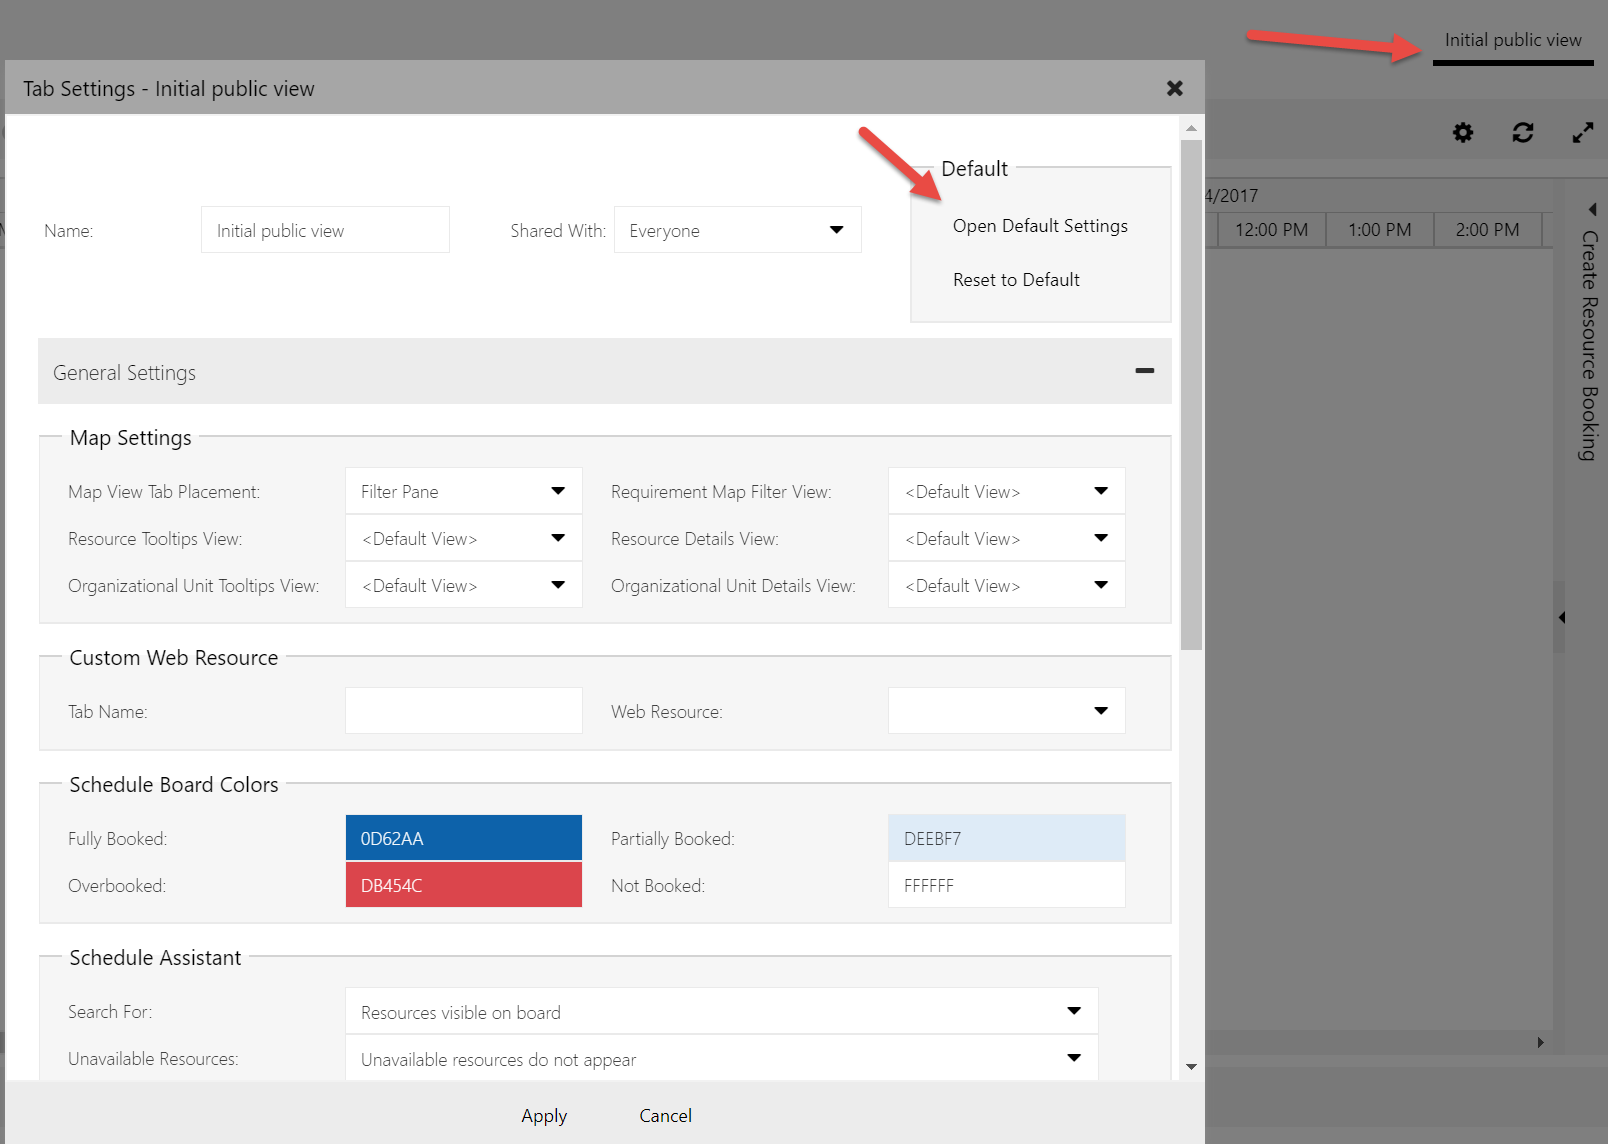Viewport: 1608px width, 1144px height.
Task: Click the Name input field
Action: pos(325,230)
